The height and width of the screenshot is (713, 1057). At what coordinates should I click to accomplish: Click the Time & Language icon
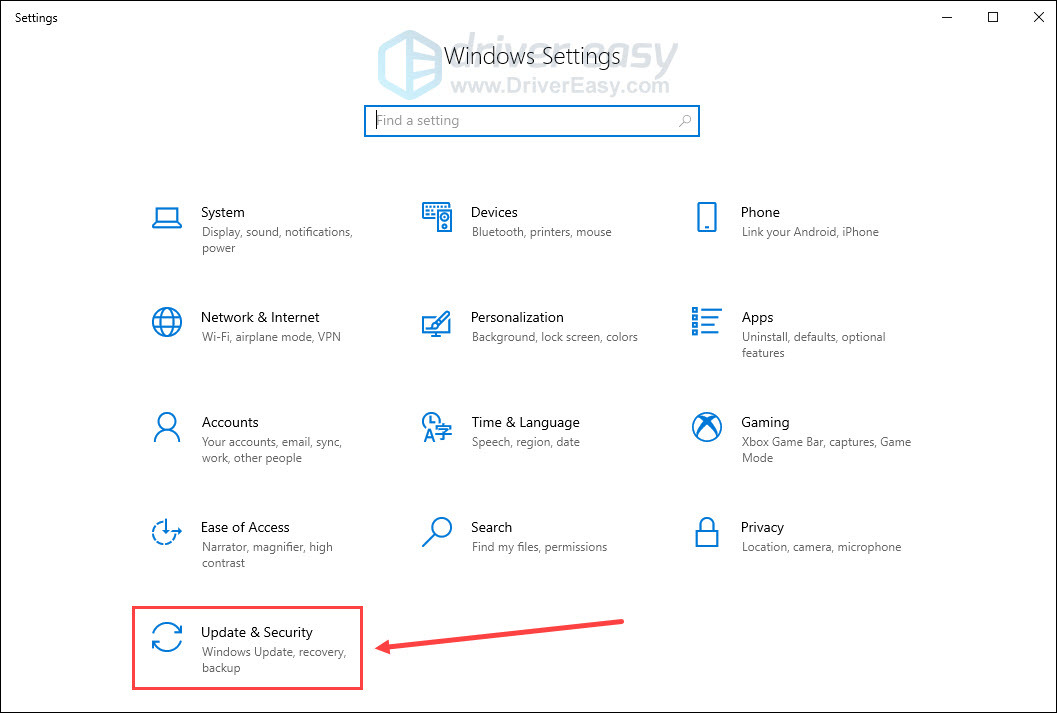[x=436, y=427]
